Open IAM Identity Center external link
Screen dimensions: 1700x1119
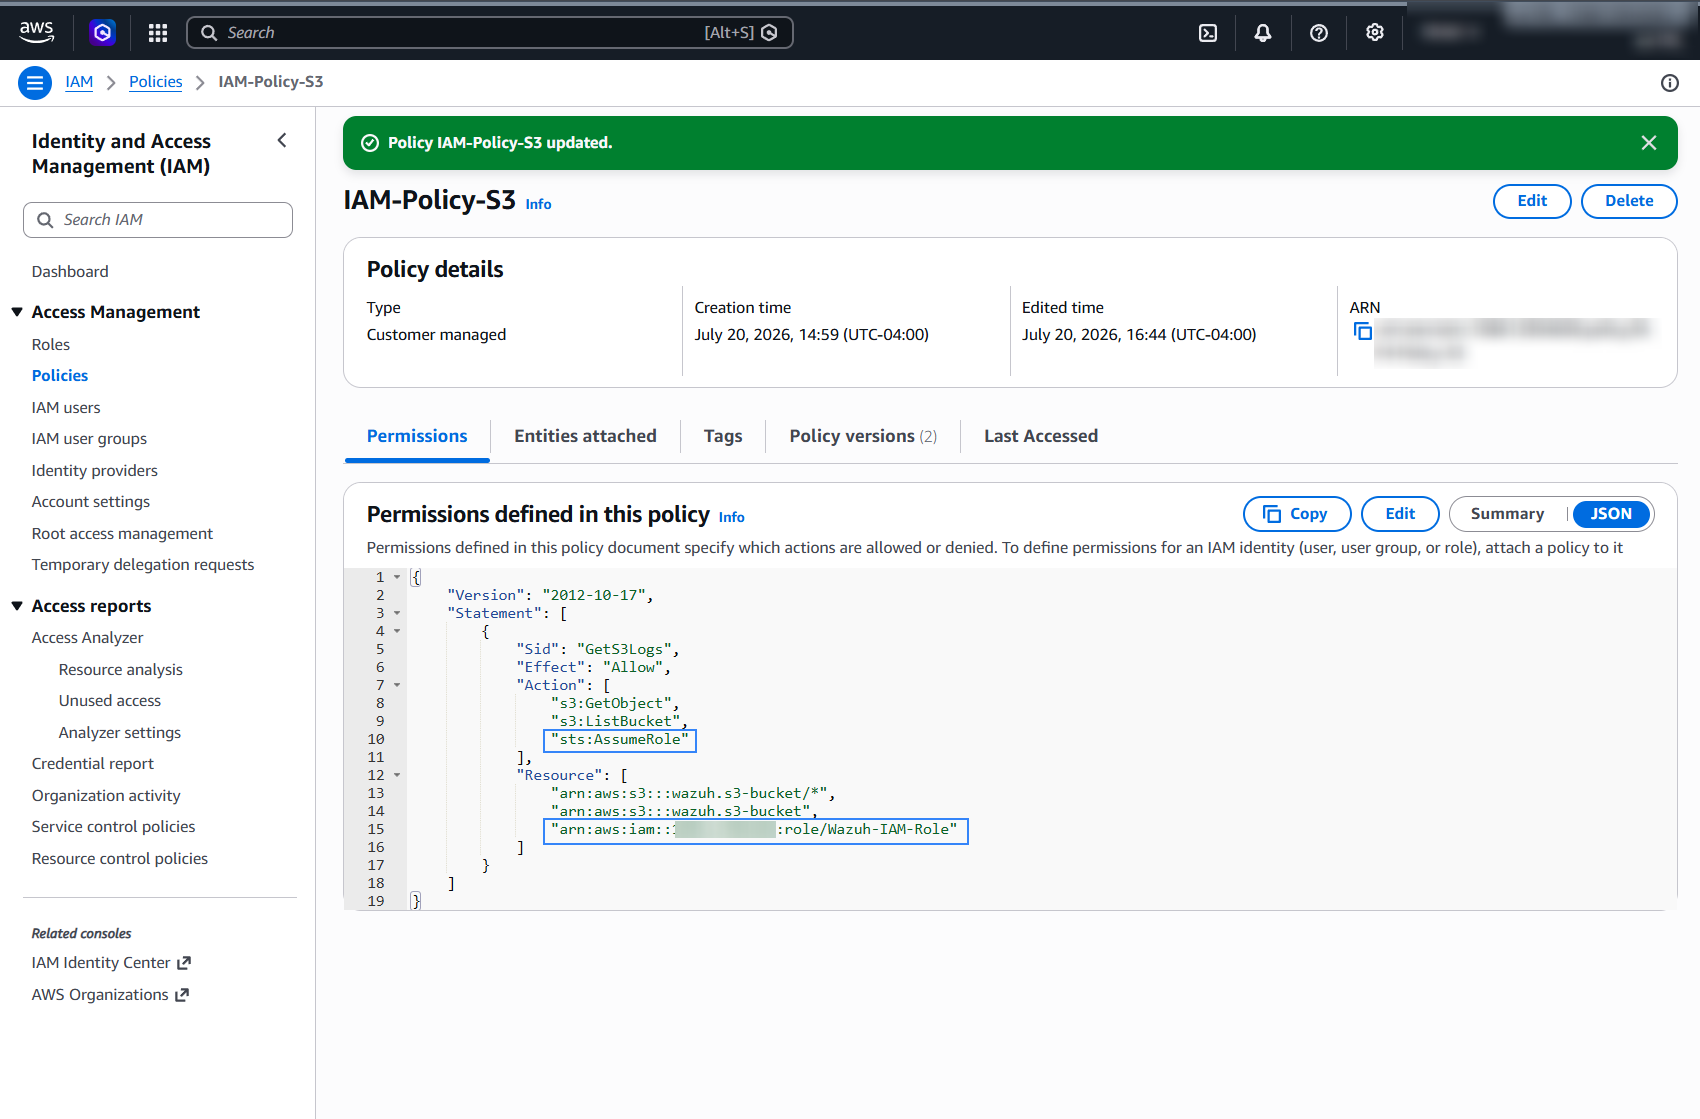(111, 963)
